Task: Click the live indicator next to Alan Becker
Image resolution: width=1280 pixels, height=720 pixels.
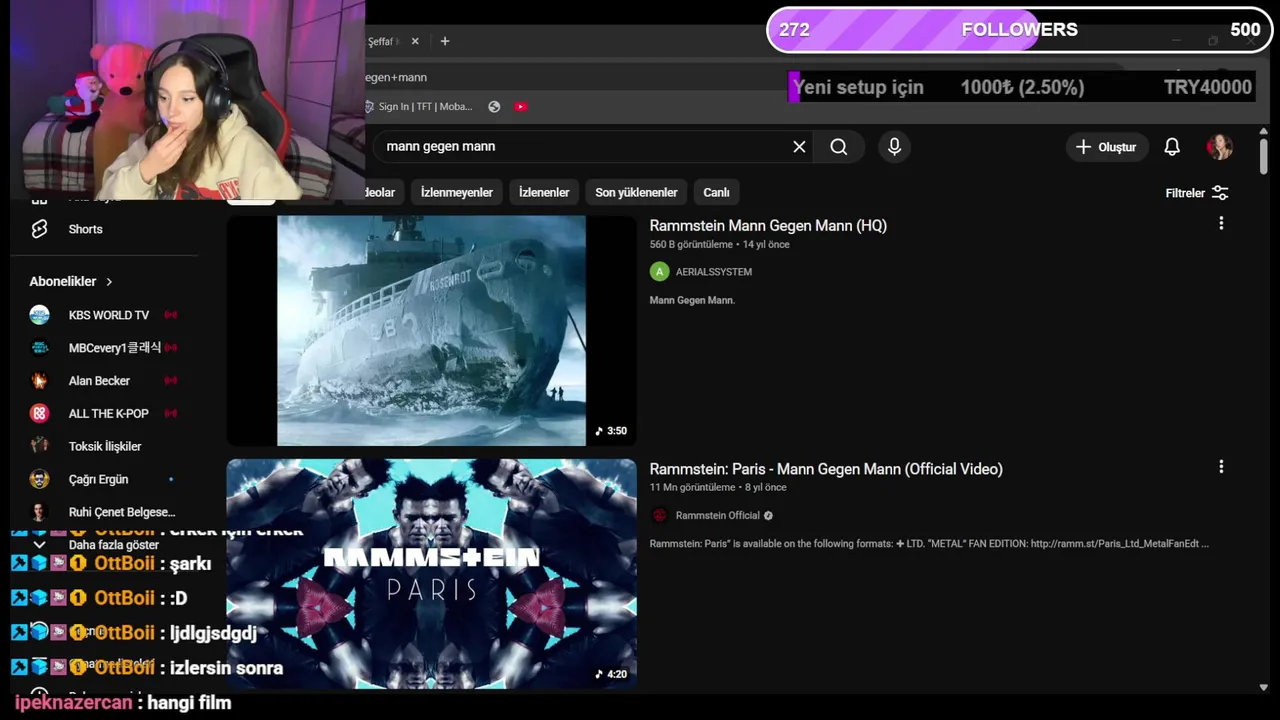Action: [x=171, y=381]
